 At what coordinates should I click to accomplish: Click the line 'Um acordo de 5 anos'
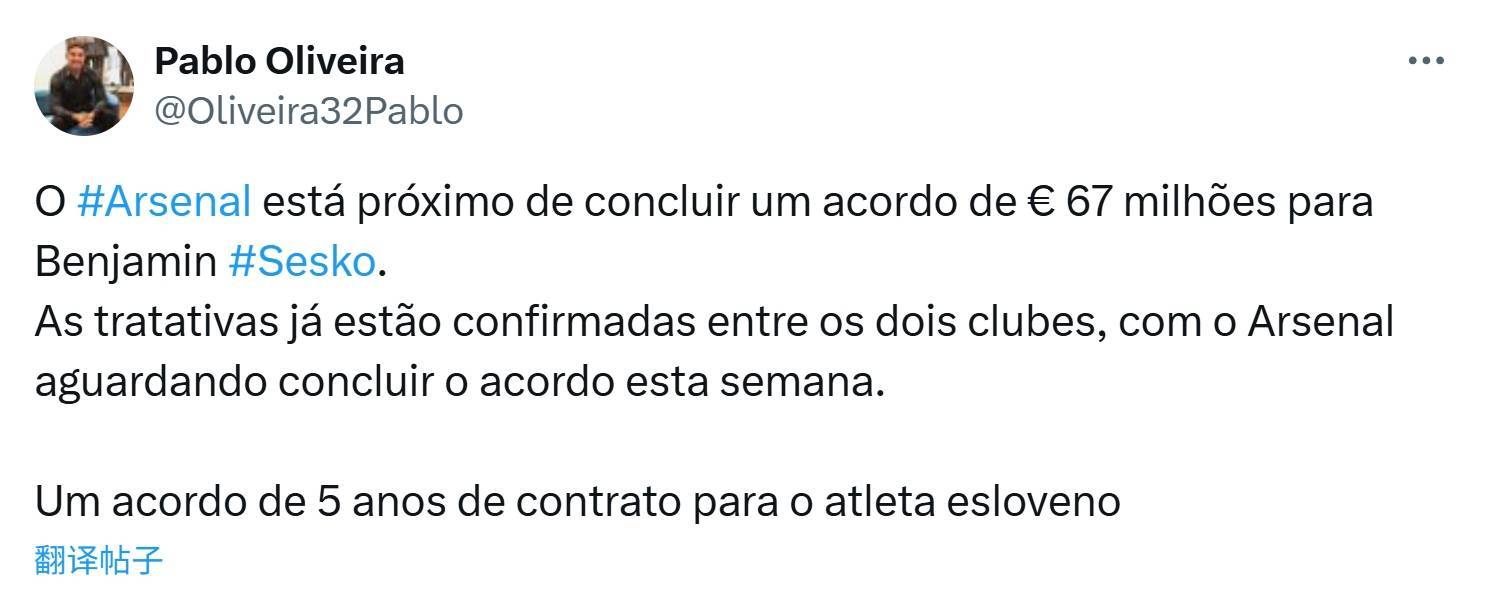pos(577,502)
